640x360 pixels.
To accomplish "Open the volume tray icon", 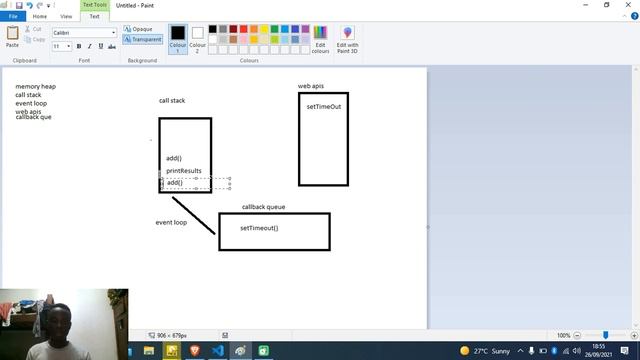I will [x=577, y=351].
